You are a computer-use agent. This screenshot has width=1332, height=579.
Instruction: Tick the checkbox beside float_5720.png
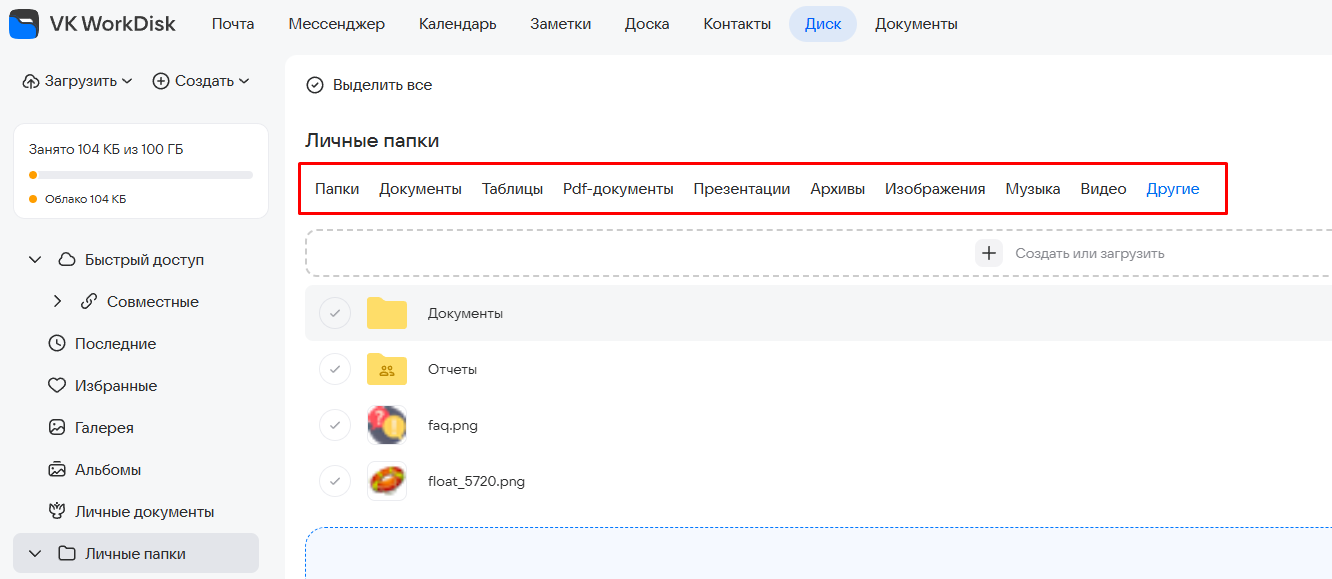click(x=334, y=481)
